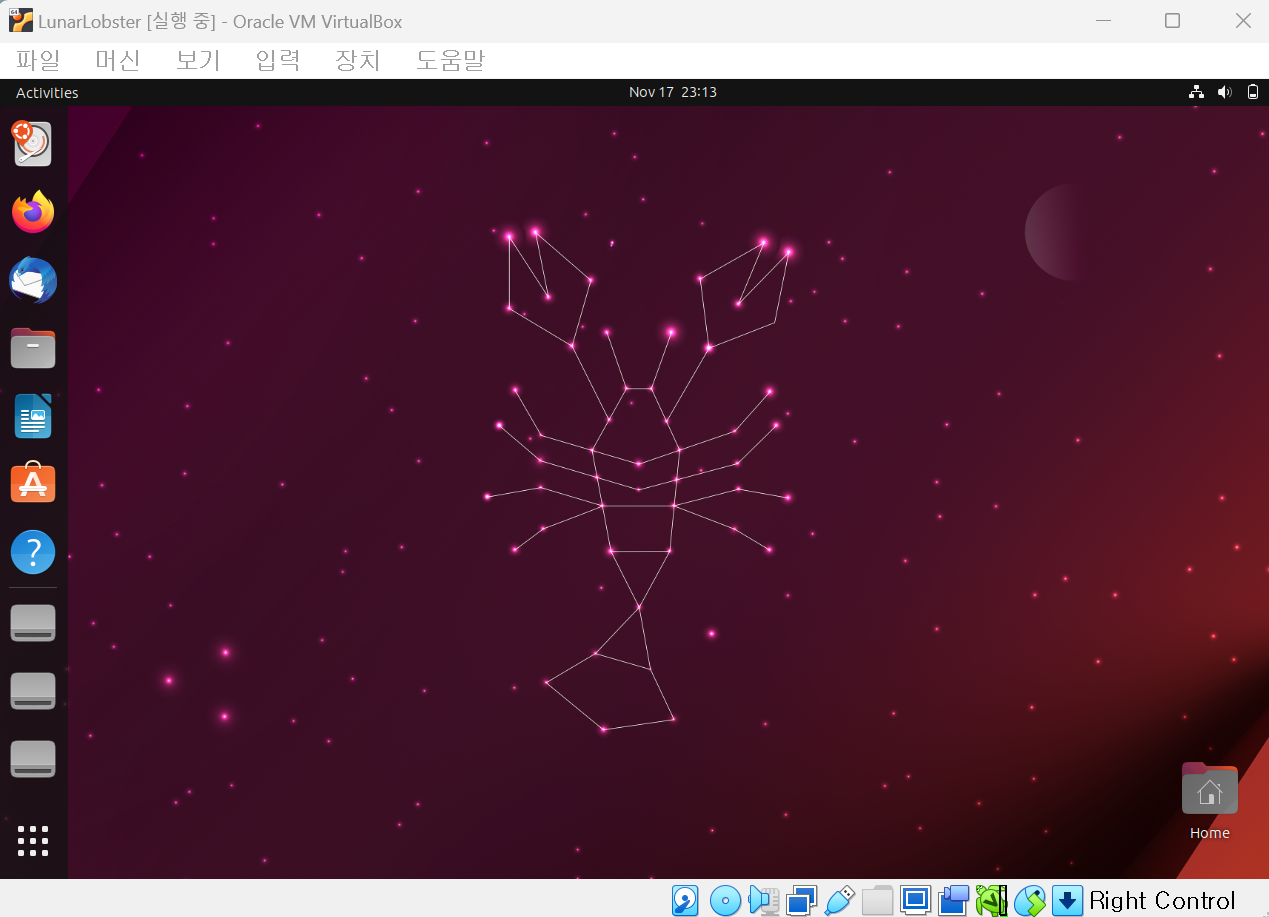Click the display settings status icon
Viewport: 1269px width, 917px height.
point(915,900)
